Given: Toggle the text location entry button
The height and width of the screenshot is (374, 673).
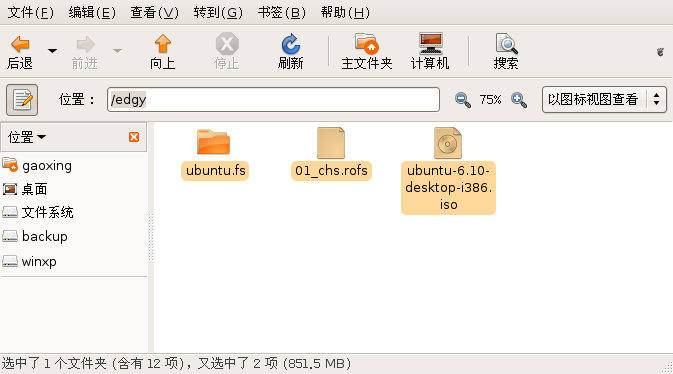Looking at the screenshot, I should tap(22, 100).
